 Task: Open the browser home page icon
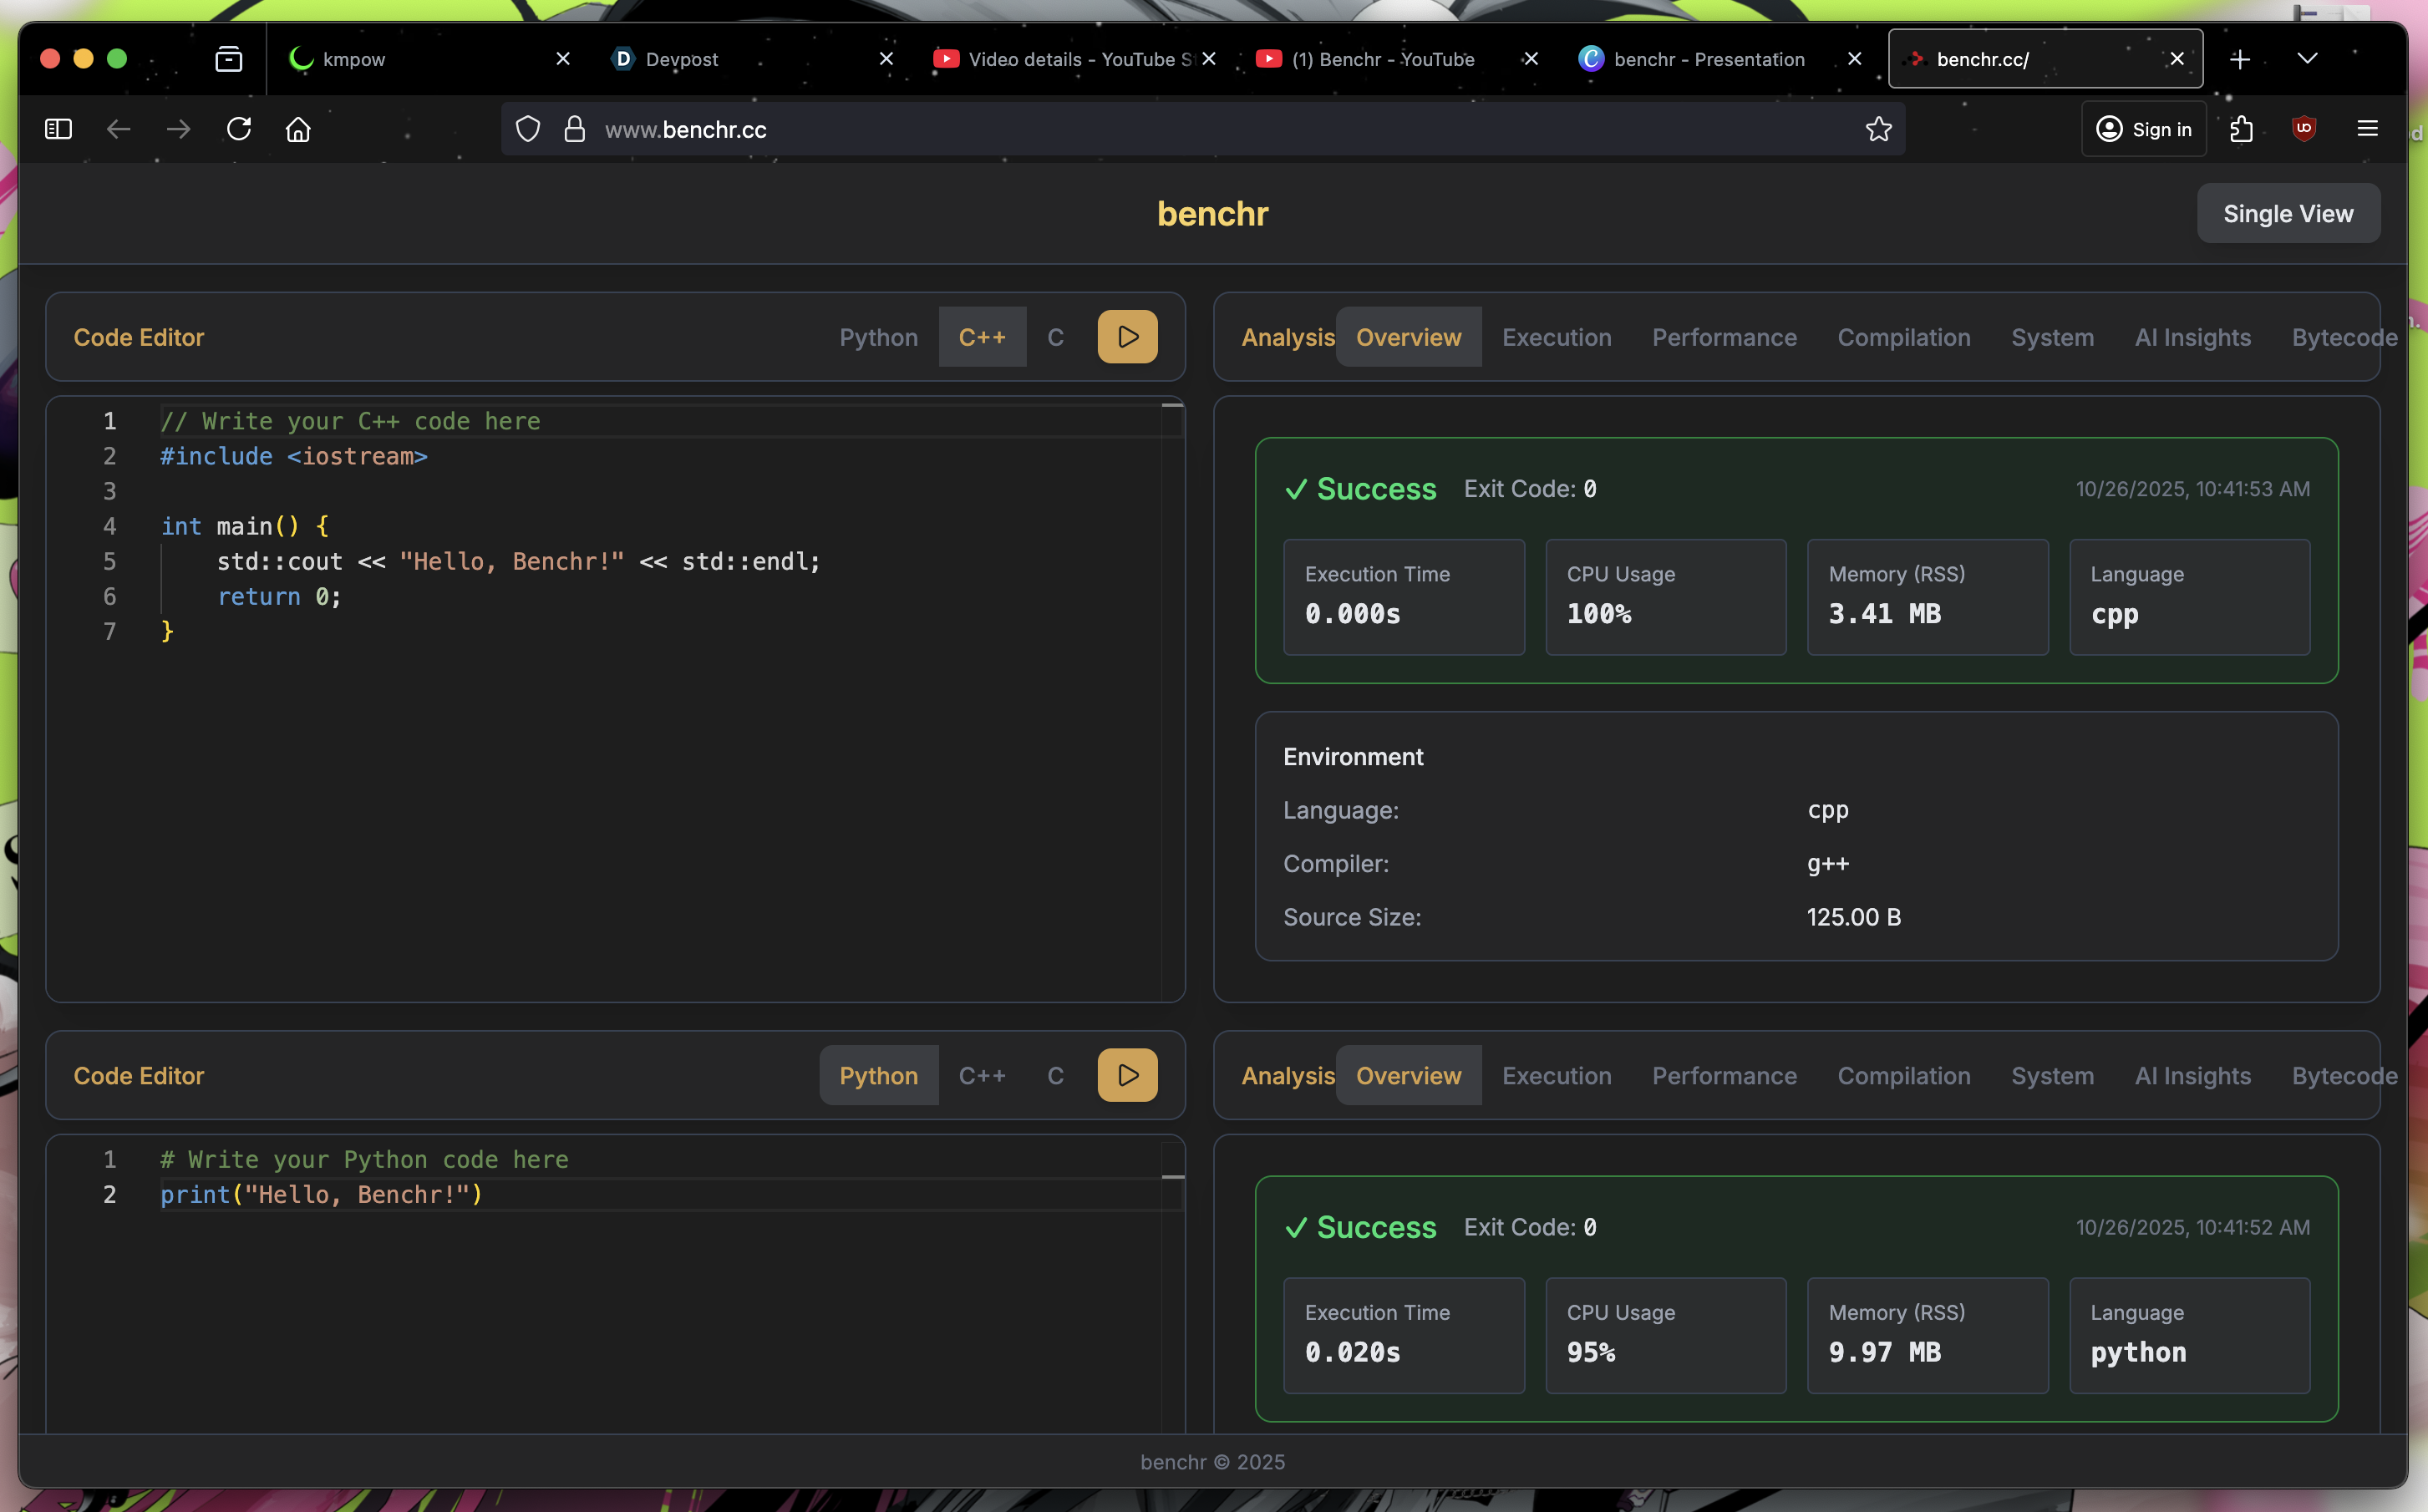(x=298, y=129)
